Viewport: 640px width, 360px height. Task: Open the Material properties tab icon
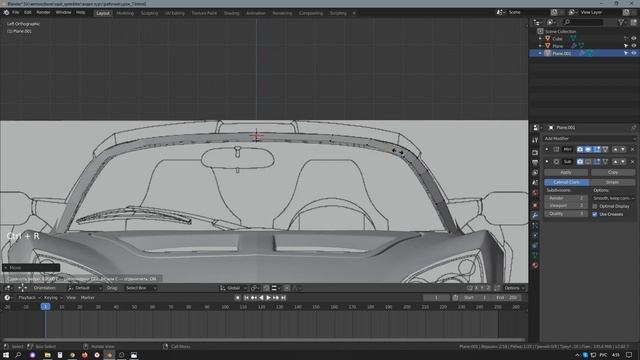click(535, 266)
